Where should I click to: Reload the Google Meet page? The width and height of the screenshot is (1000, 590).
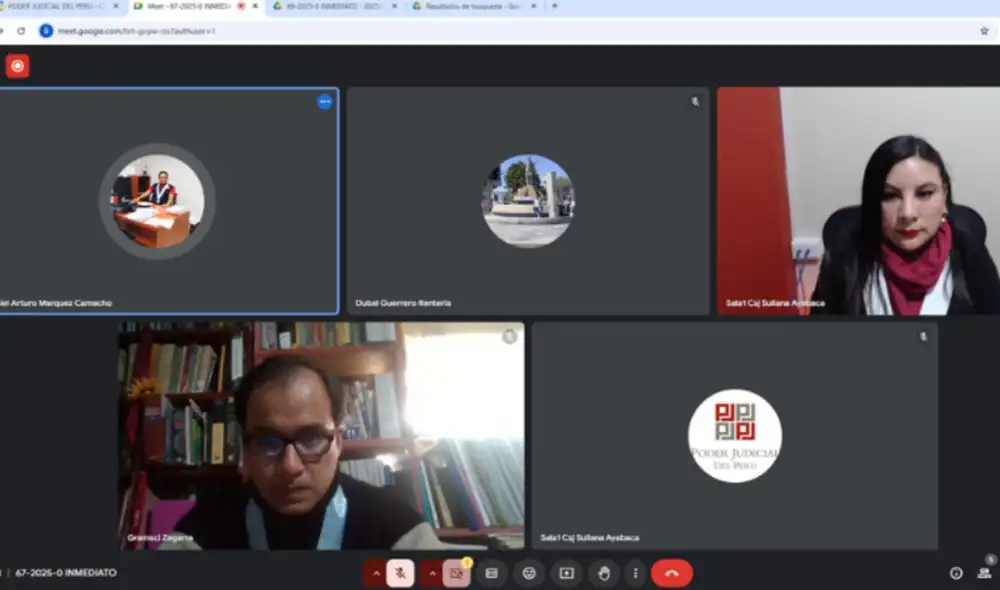coord(21,31)
